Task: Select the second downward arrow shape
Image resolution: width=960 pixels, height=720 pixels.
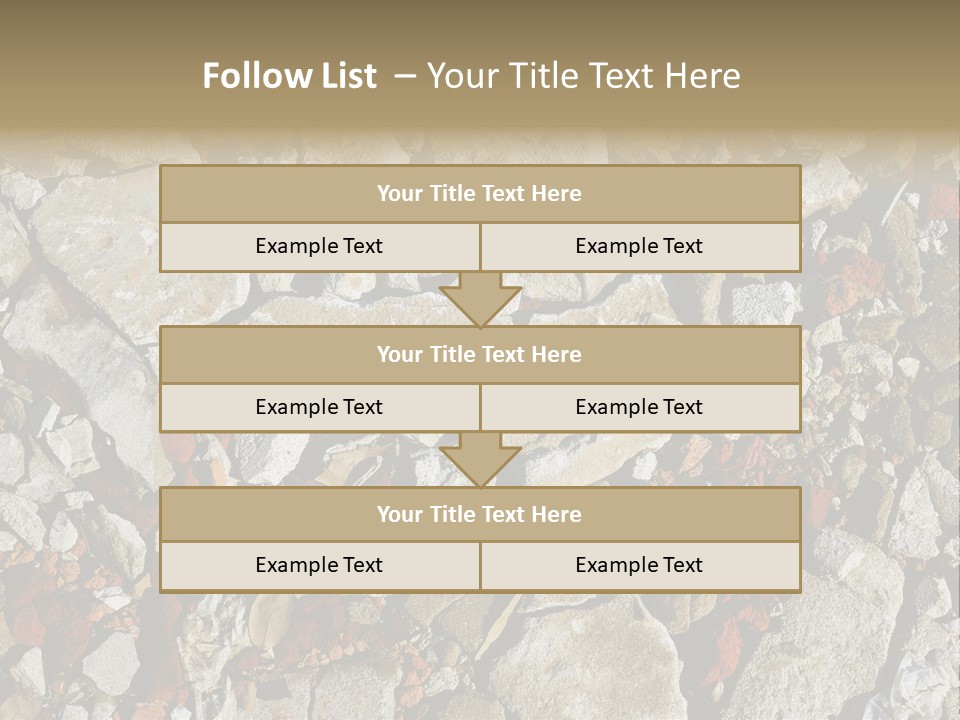Action: coord(481,460)
